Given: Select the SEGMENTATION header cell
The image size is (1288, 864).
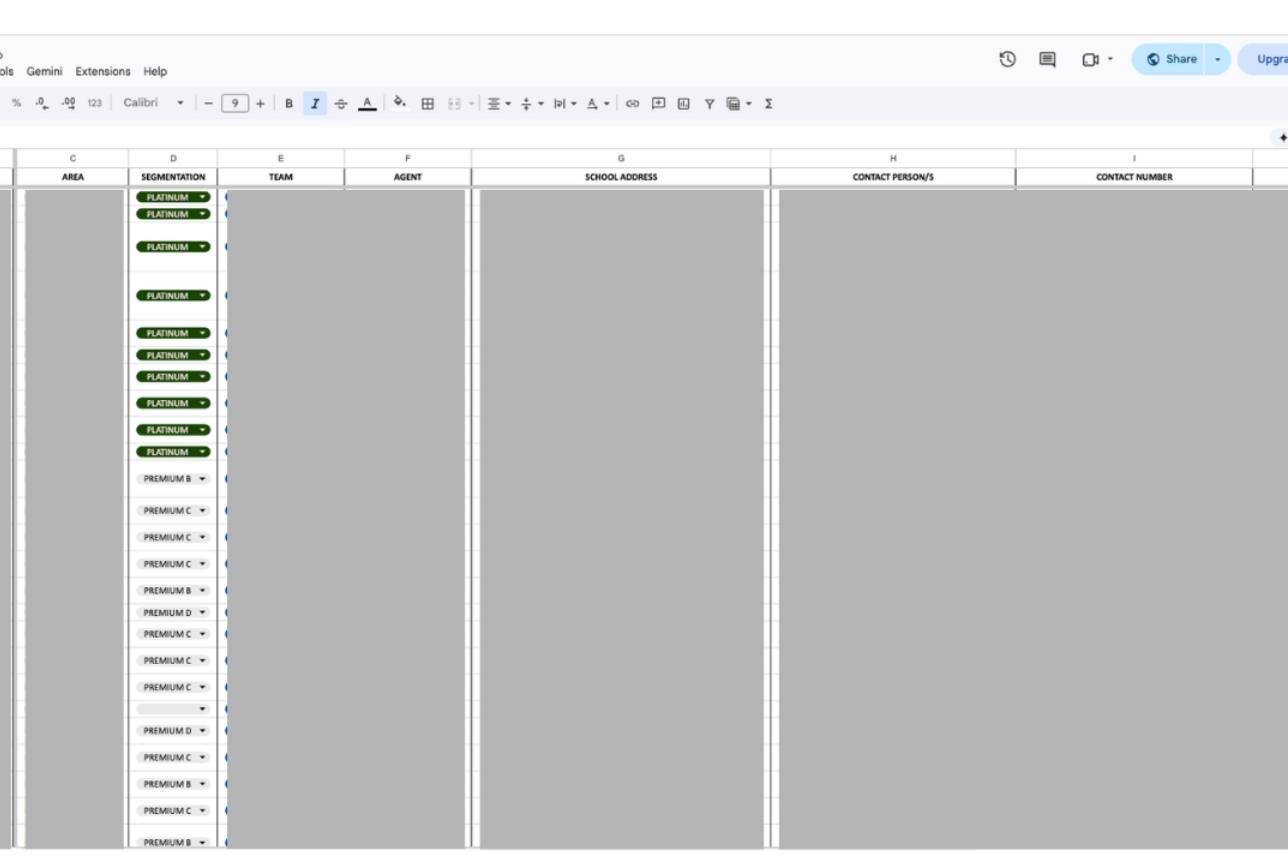Looking at the screenshot, I should click(173, 177).
